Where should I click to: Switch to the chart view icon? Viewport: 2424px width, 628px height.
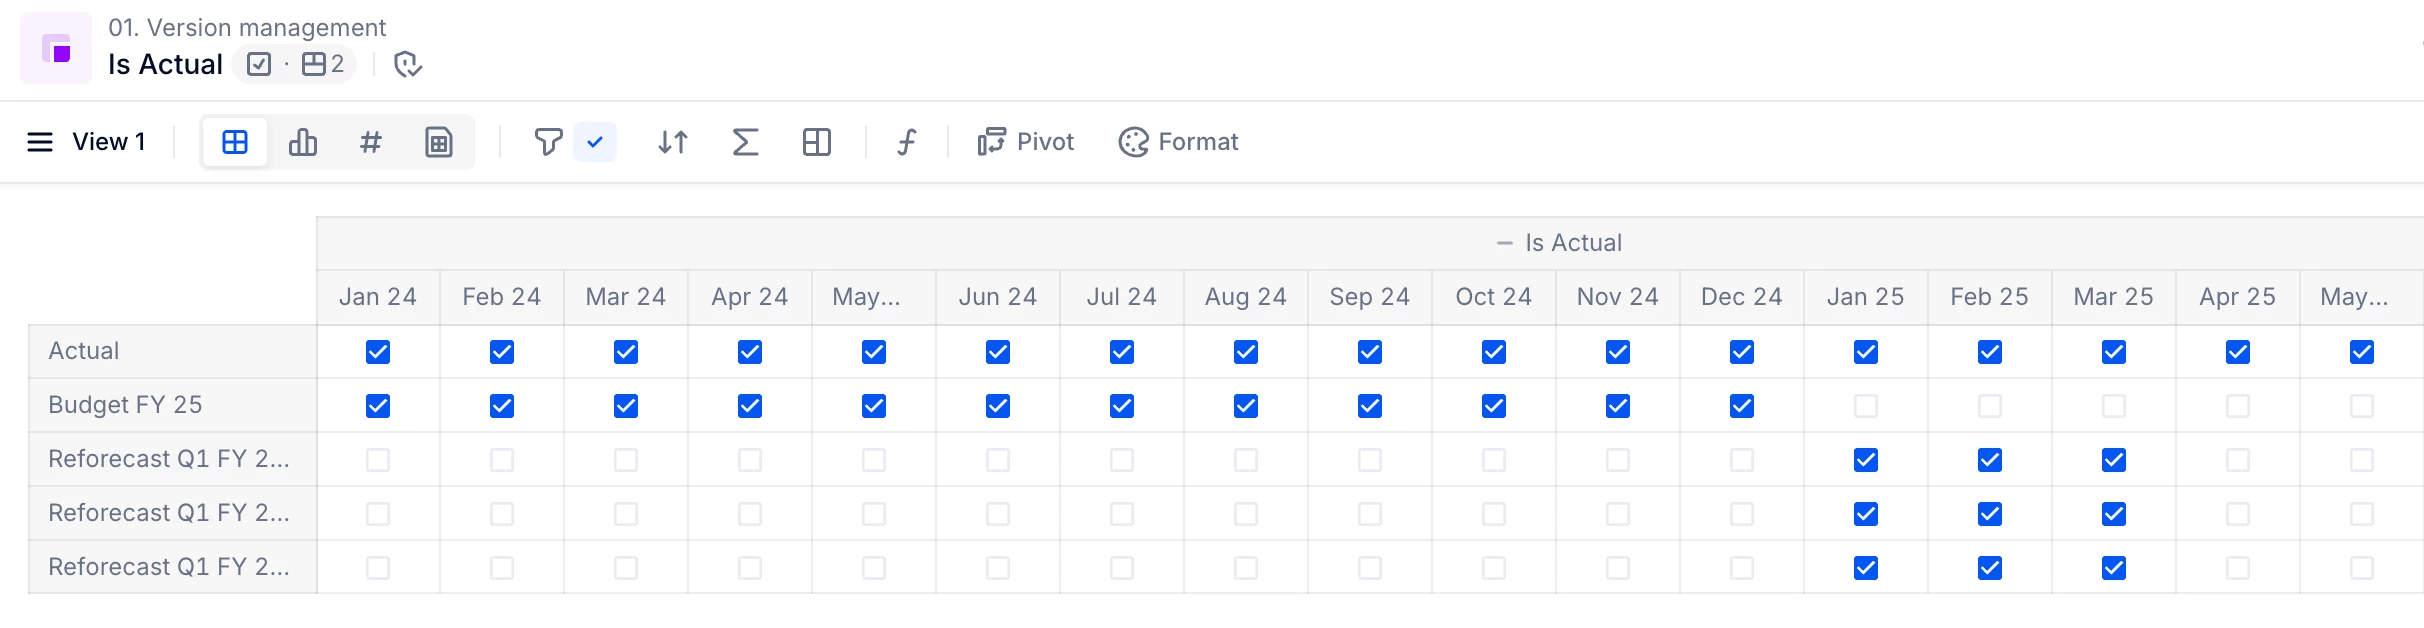point(302,143)
